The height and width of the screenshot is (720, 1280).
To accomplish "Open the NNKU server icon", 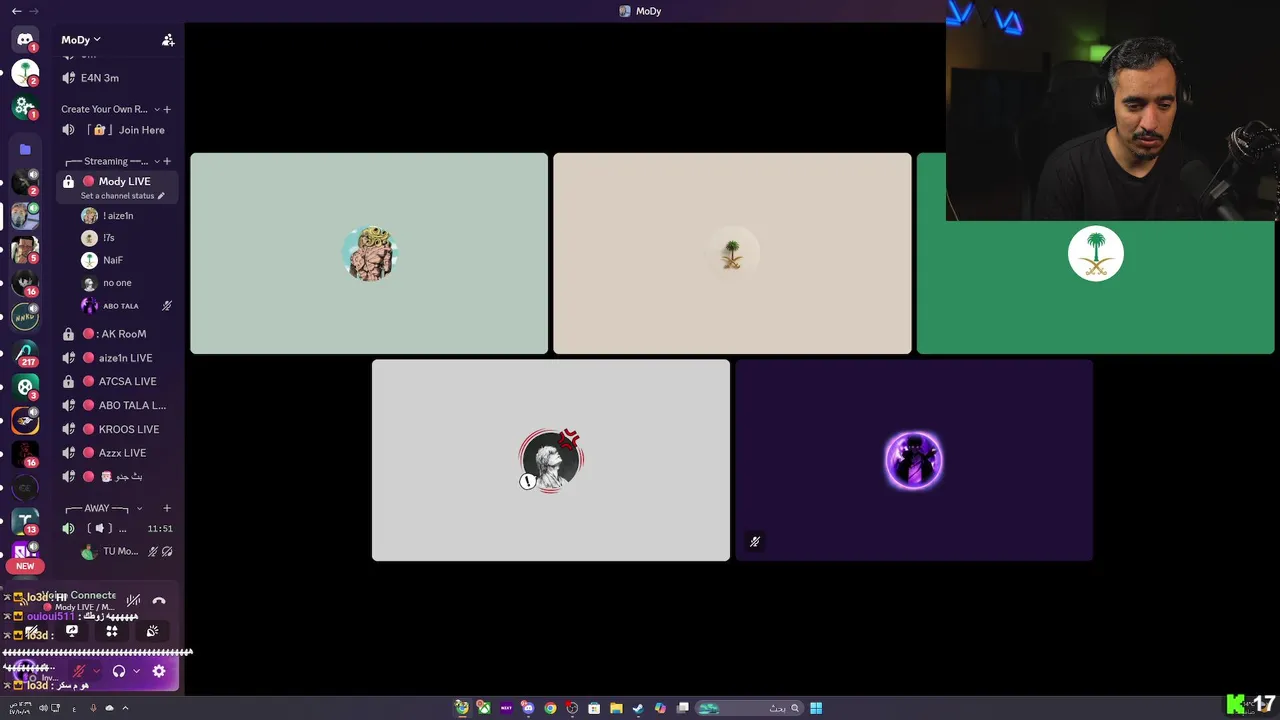I will pos(25,317).
